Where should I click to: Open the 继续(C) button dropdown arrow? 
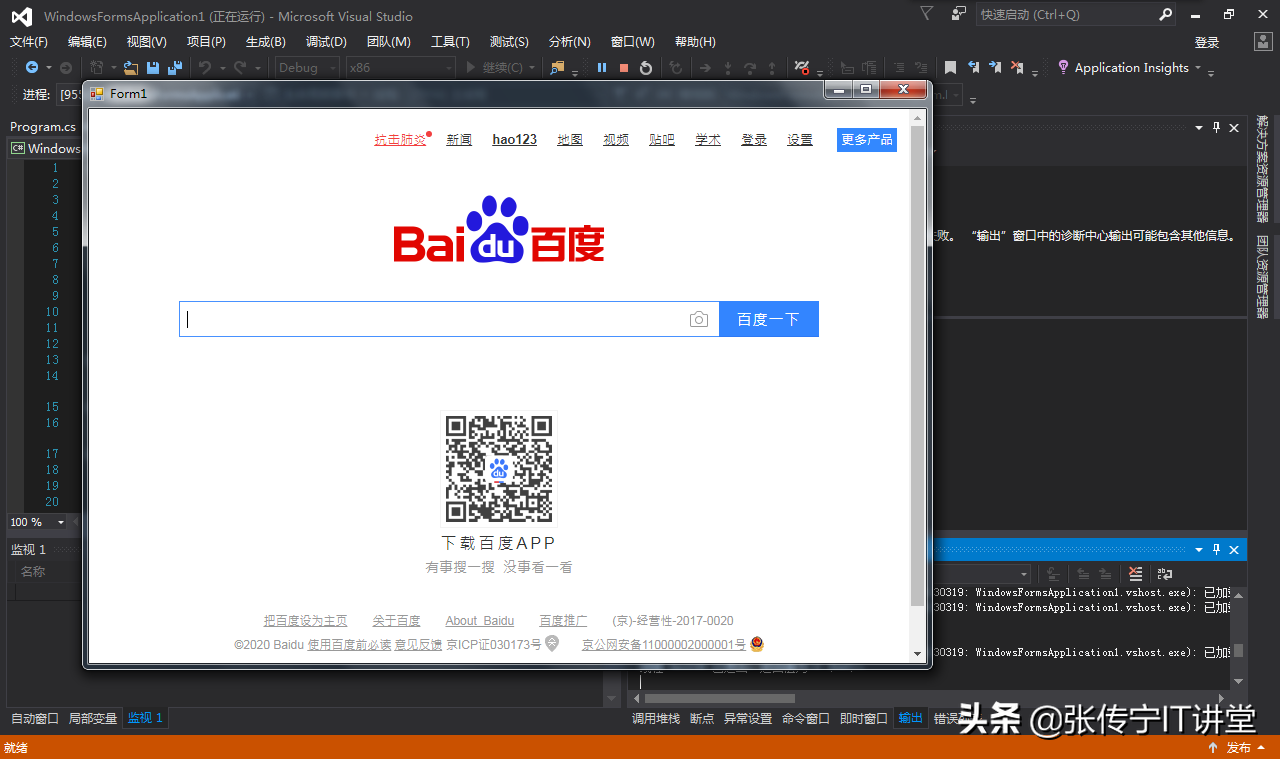pos(532,68)
